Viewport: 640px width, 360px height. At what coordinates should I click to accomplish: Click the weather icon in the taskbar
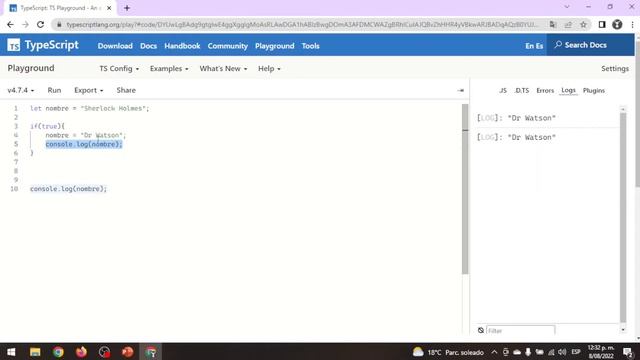pyautogui.click(x=418, y=352)
